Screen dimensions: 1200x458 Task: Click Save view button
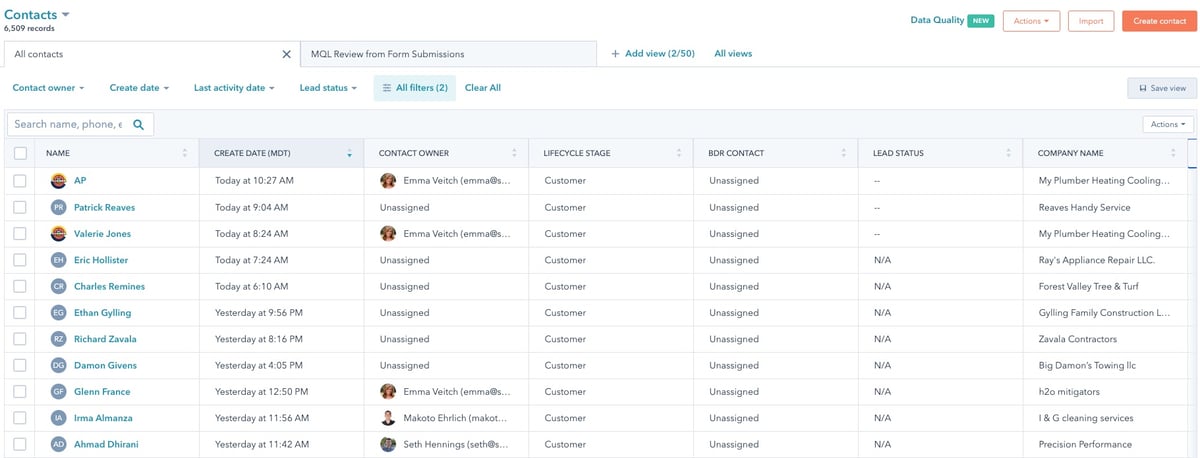[1162, 88]
